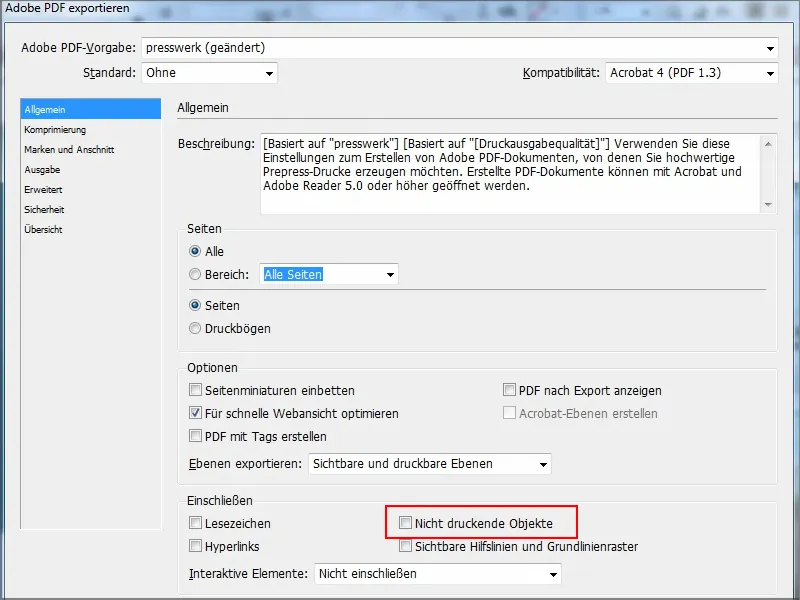The image size is (800, 600).
Task: Open the Ebenen exportieren dropdown
Action: click(x=430, y=464)
